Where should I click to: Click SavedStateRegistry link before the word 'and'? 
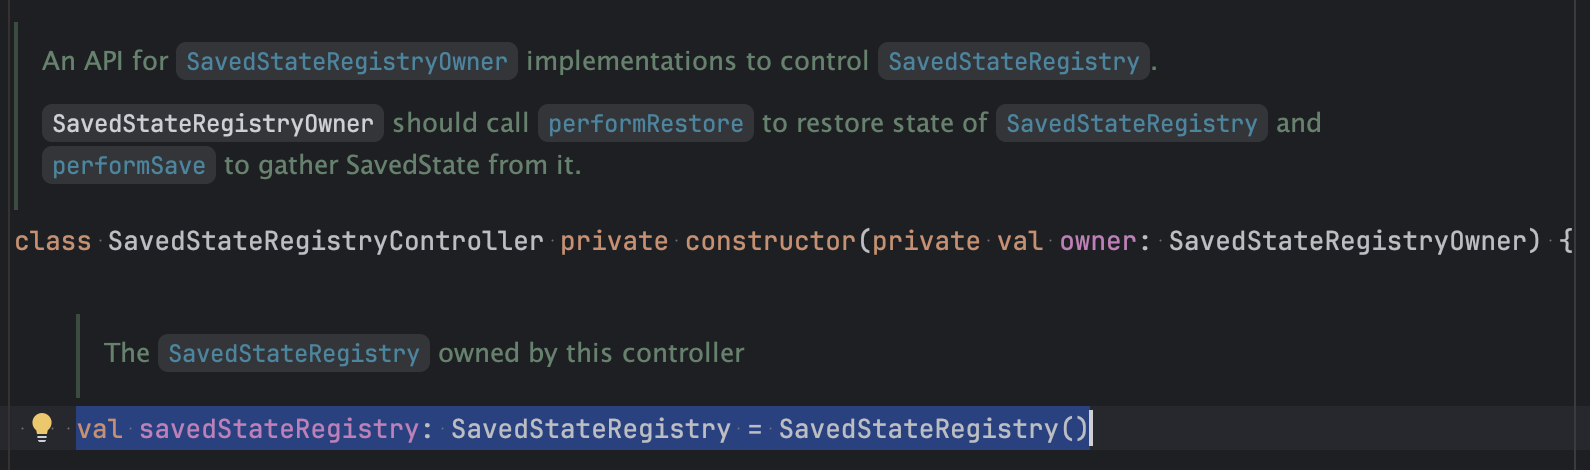pyautogui.click(x=1131, y=123)
